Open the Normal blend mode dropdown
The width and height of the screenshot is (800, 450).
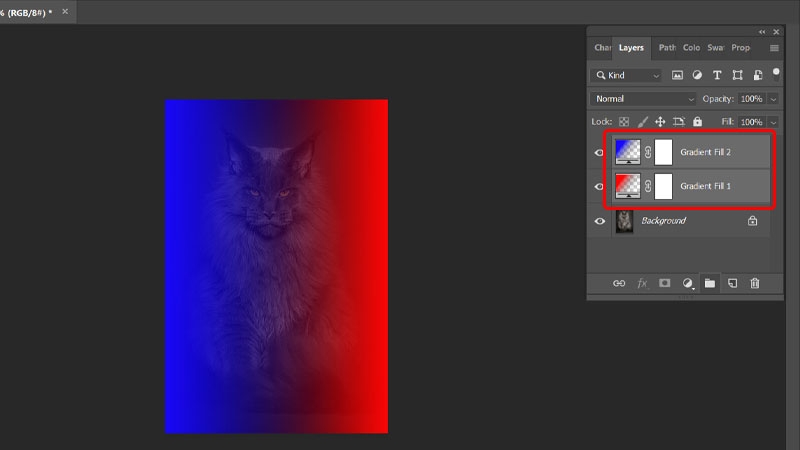pos(643,99)
